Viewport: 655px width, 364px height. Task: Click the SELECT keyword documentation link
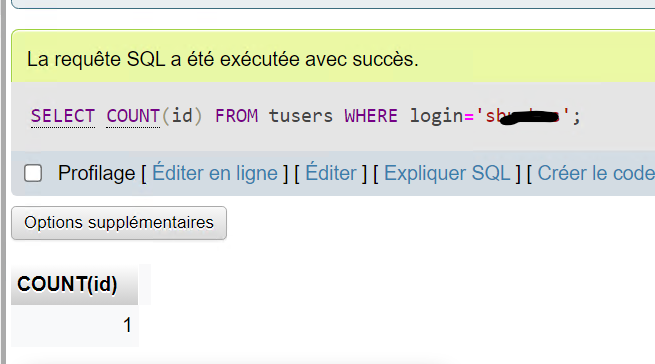(63, 116)
